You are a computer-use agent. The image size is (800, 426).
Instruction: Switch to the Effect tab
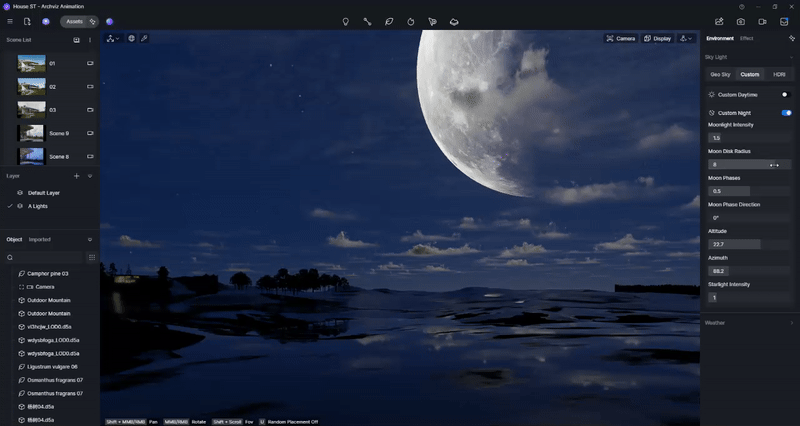pyautogui.click(x=746, y=38)
